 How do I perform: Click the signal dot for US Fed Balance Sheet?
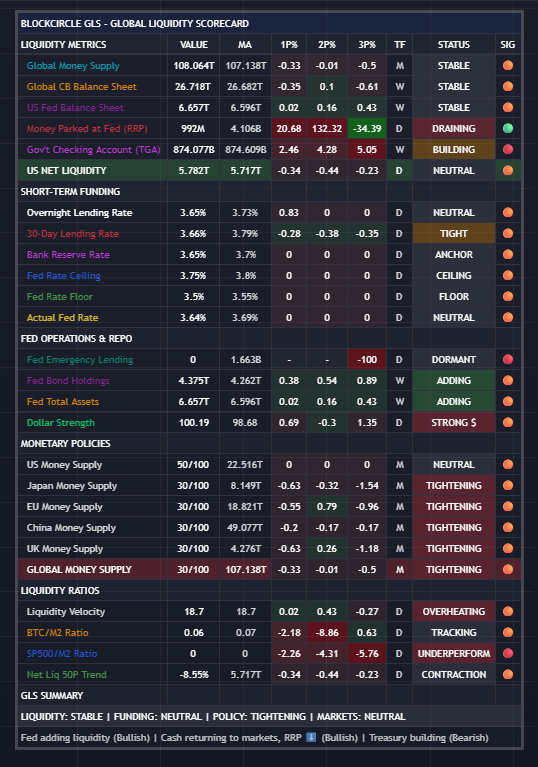point(508,108)
